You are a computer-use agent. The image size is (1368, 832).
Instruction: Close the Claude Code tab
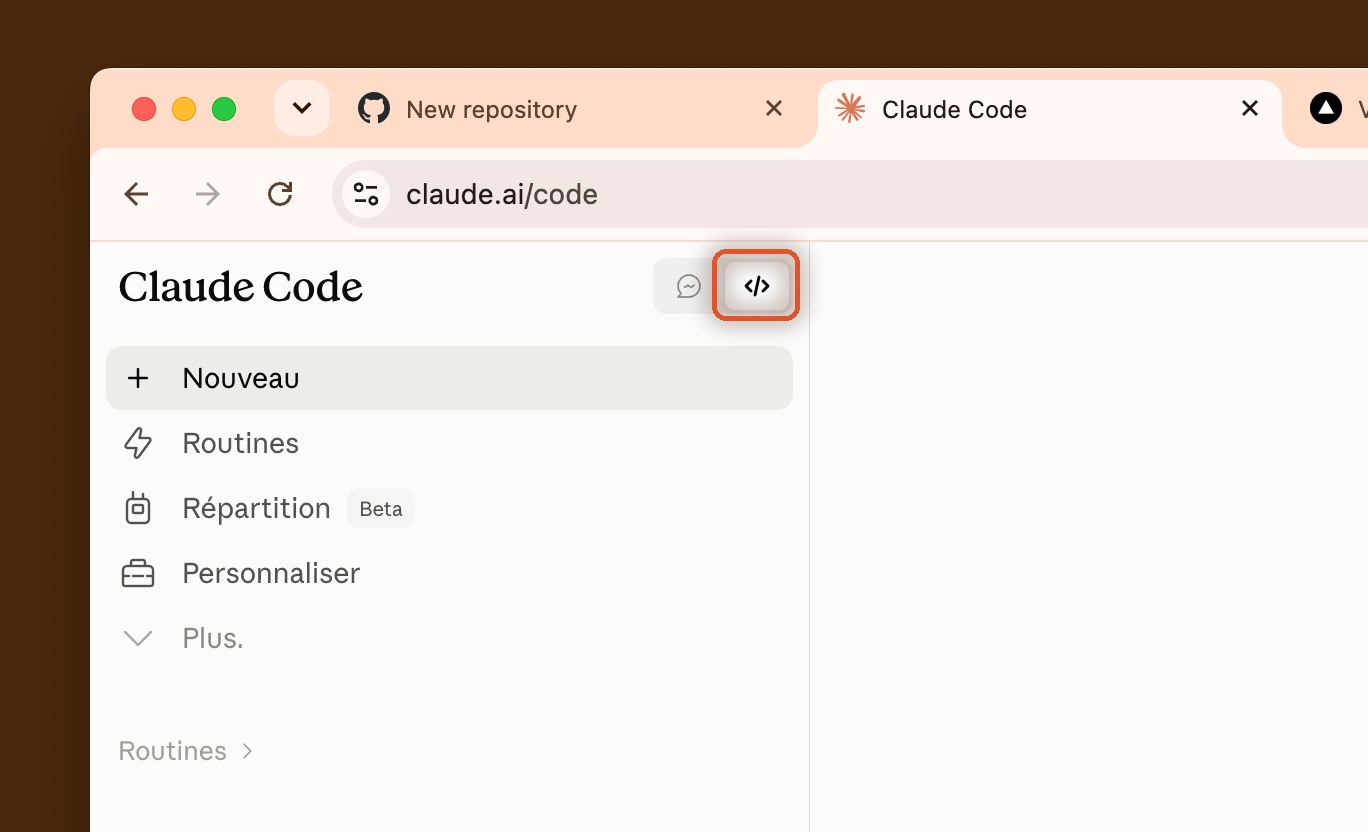click(x=1250, y=108)
